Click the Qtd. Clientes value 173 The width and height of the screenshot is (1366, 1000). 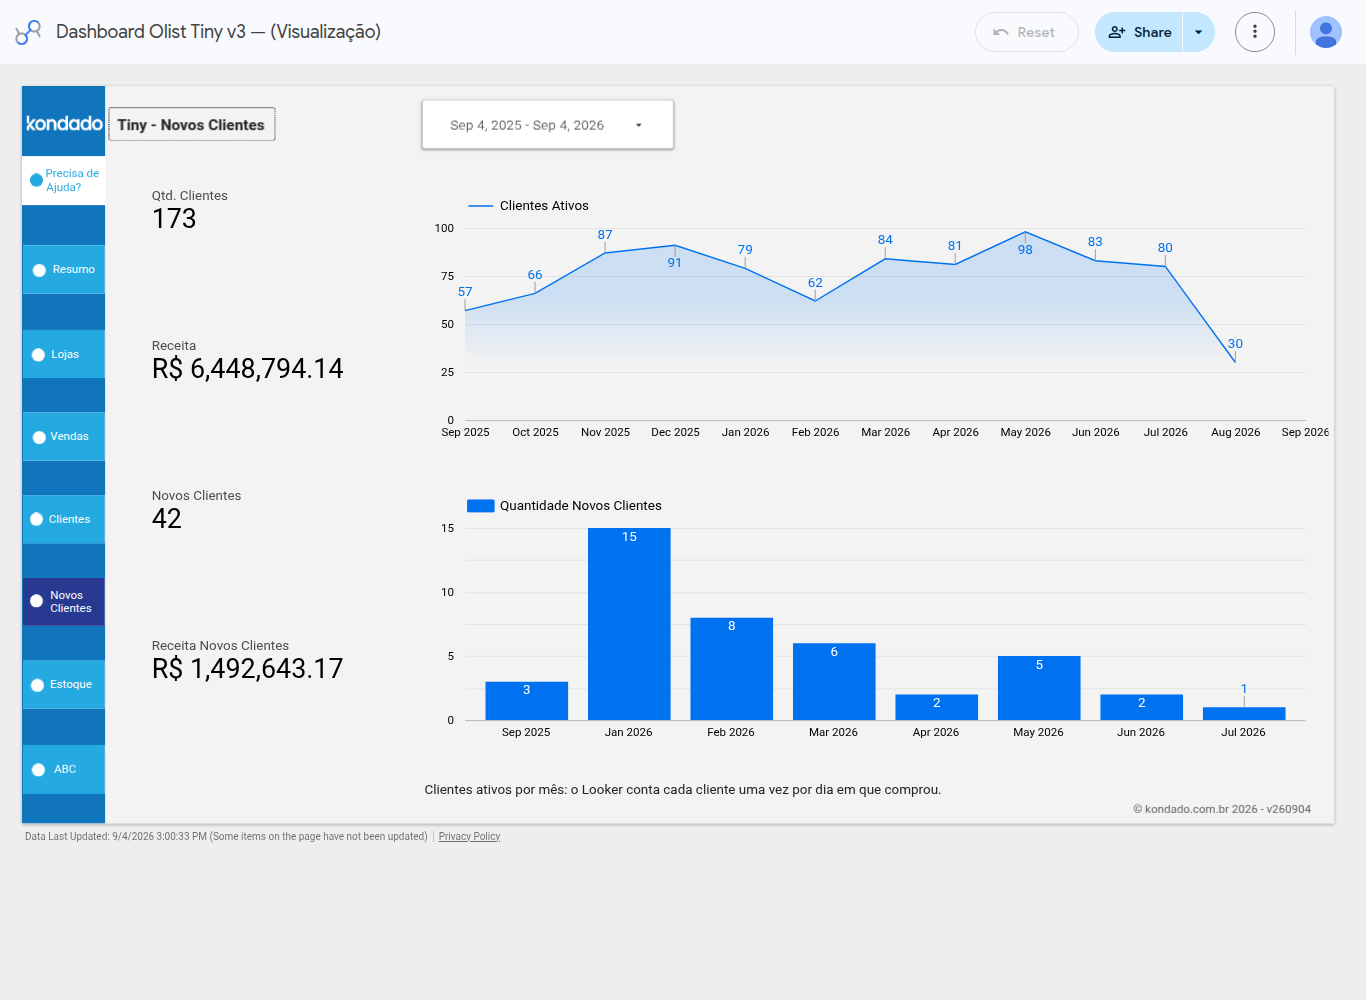click(x=174, y=219)
